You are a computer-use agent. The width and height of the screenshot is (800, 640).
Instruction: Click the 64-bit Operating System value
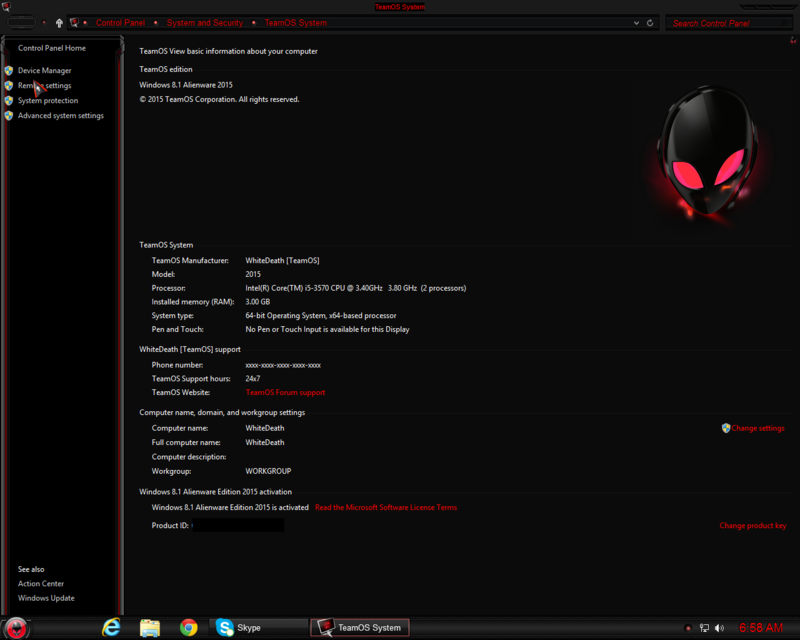click(321, 316)
